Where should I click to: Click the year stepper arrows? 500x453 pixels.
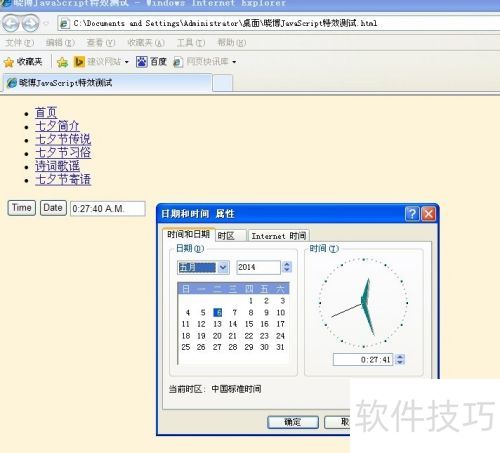point(287,267)
